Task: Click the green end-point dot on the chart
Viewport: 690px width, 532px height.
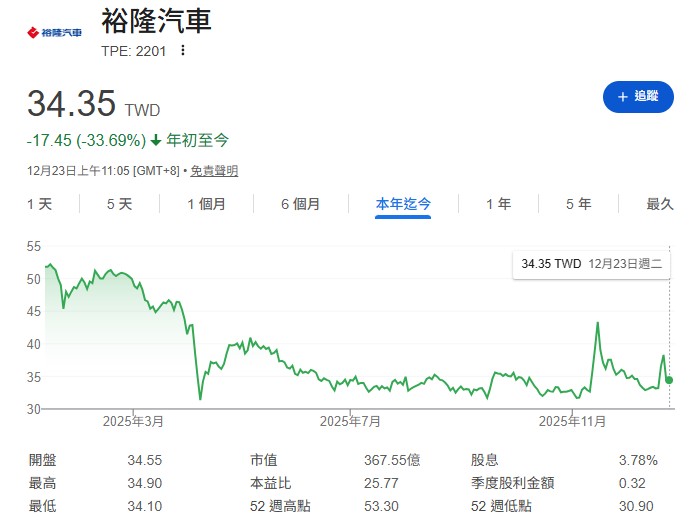Action: pyautogui.click(x=669, y=380)
